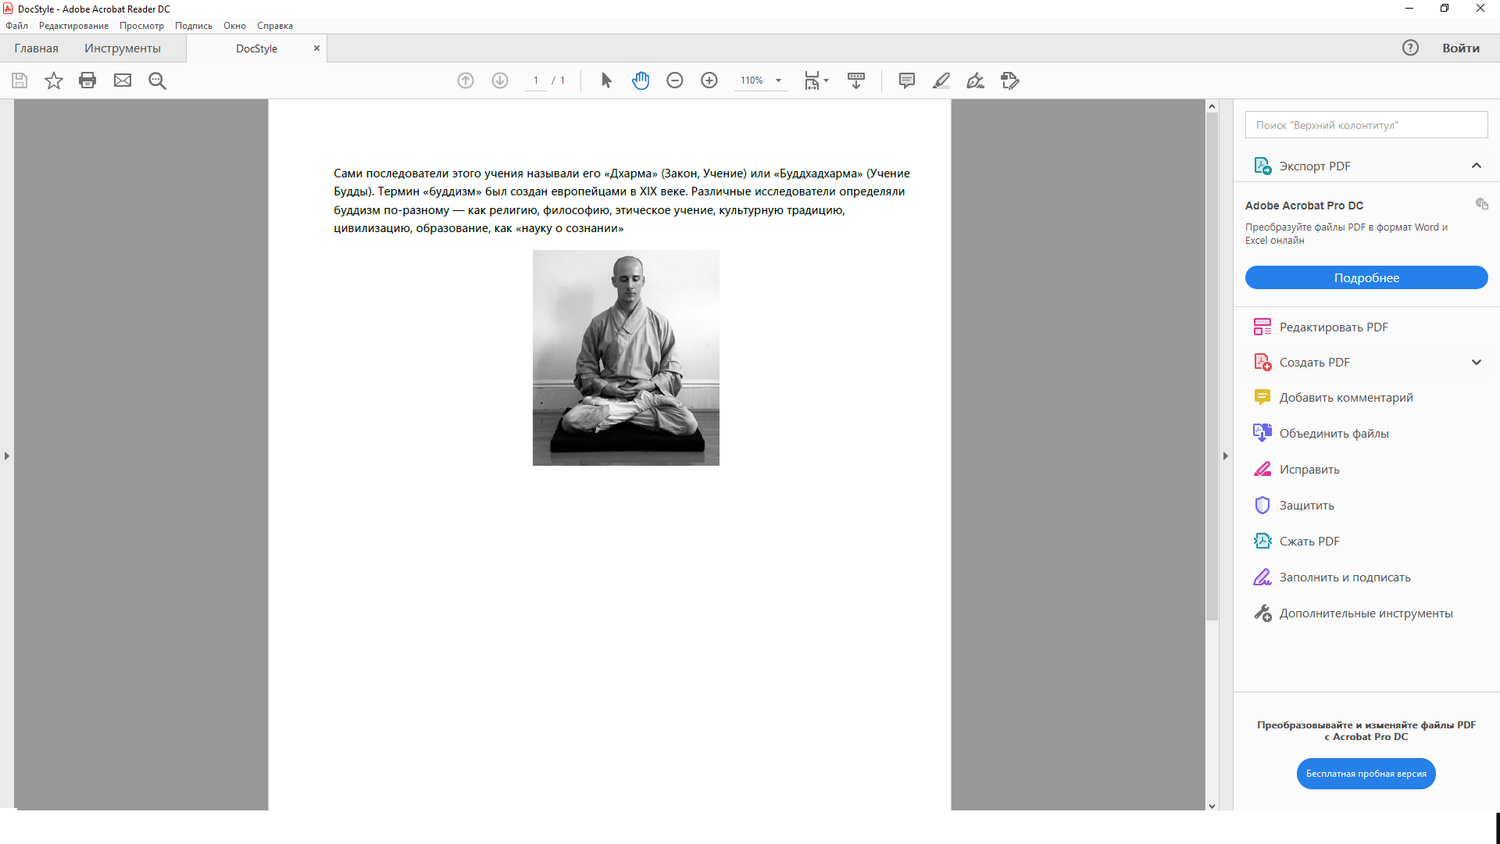
Task: Save the file with the floppy icon
Action: [x=19, y=81]
